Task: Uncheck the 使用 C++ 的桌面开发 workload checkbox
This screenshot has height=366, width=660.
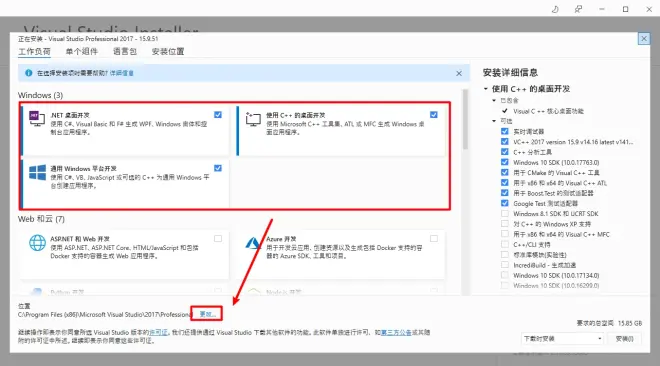Action: click(x=434, y=114)
